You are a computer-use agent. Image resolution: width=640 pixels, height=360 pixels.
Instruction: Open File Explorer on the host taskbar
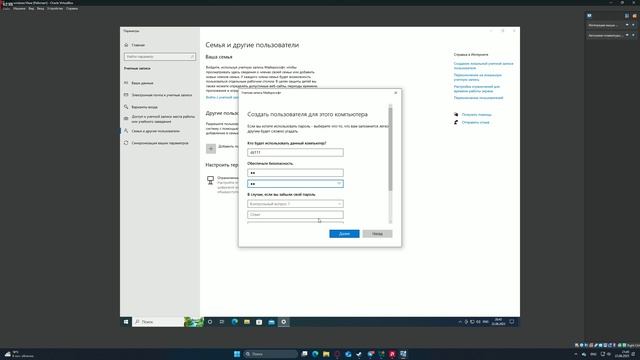pos(326,354)
